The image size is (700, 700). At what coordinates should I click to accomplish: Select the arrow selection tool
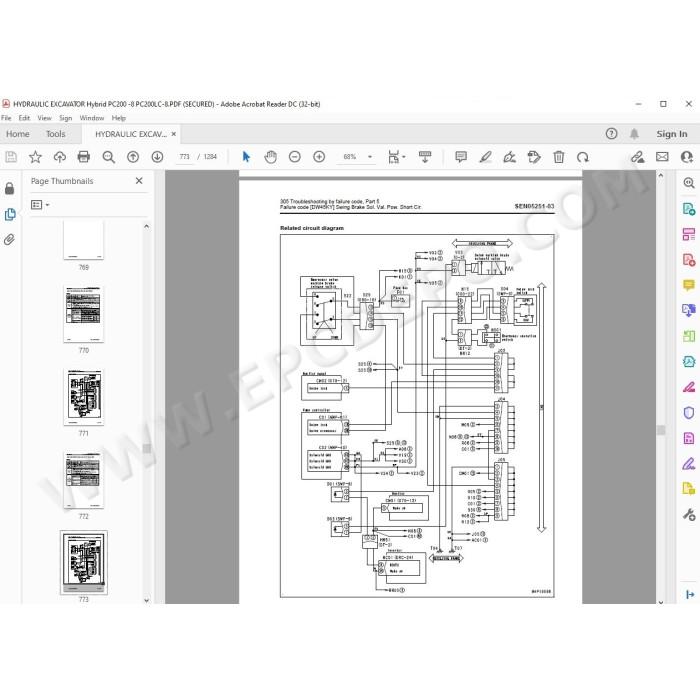pyautogui.click(x=246, y=157)
